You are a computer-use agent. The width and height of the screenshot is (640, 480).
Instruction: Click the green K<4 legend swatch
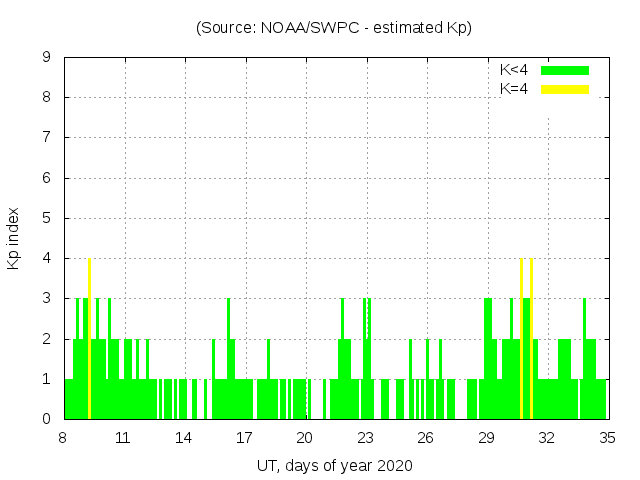pyautogui.click(x=565, y=70)
